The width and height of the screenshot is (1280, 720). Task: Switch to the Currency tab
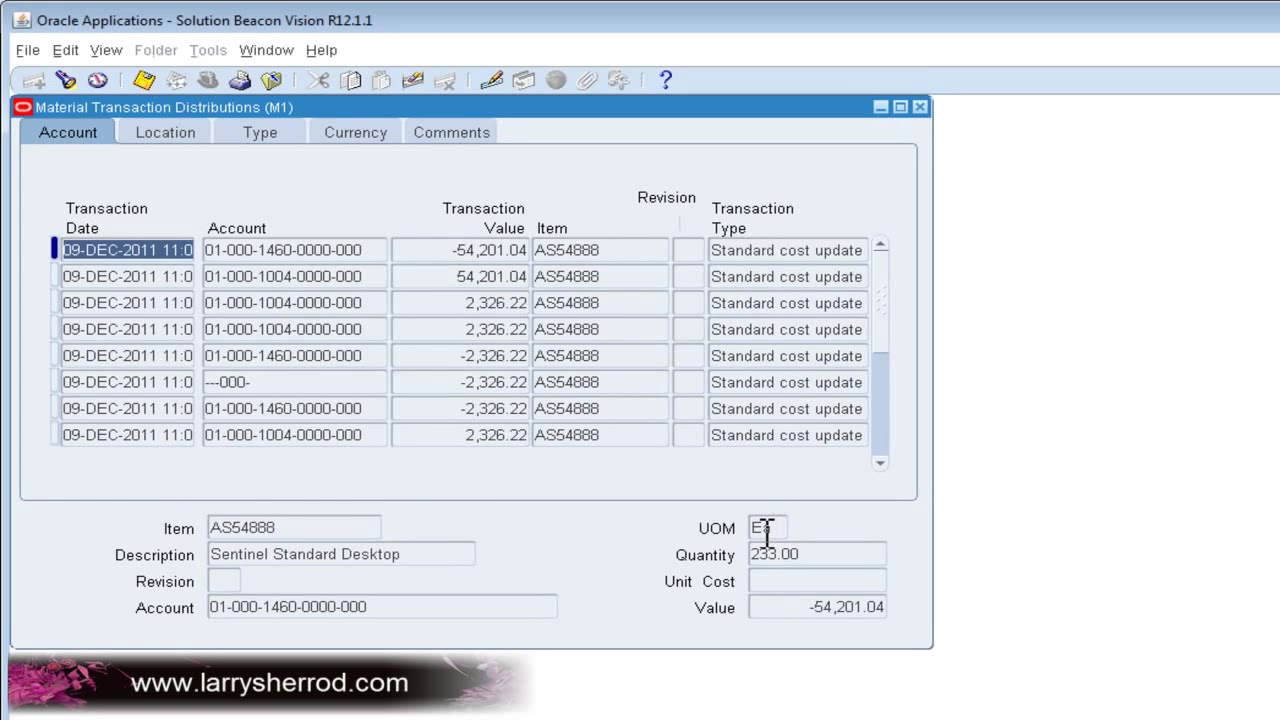pyautogui.click(x=355, y=132)
